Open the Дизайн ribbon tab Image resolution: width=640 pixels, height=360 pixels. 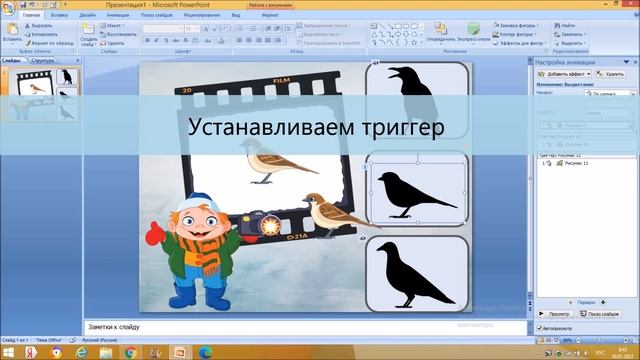(x=87, y=15)
